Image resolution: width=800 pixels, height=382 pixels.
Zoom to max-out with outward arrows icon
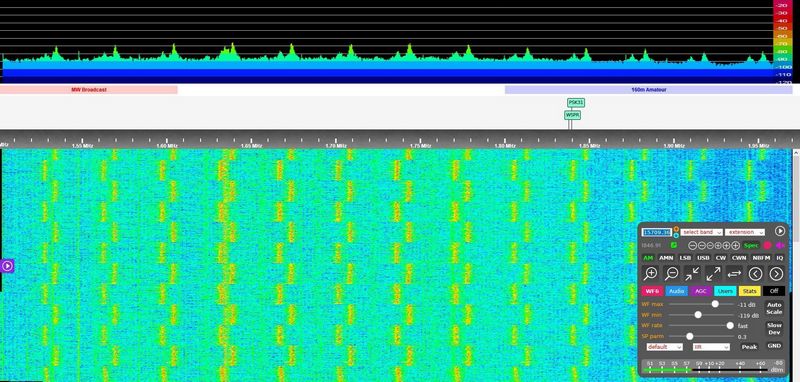pyautogui.click(x=713, y=274)
